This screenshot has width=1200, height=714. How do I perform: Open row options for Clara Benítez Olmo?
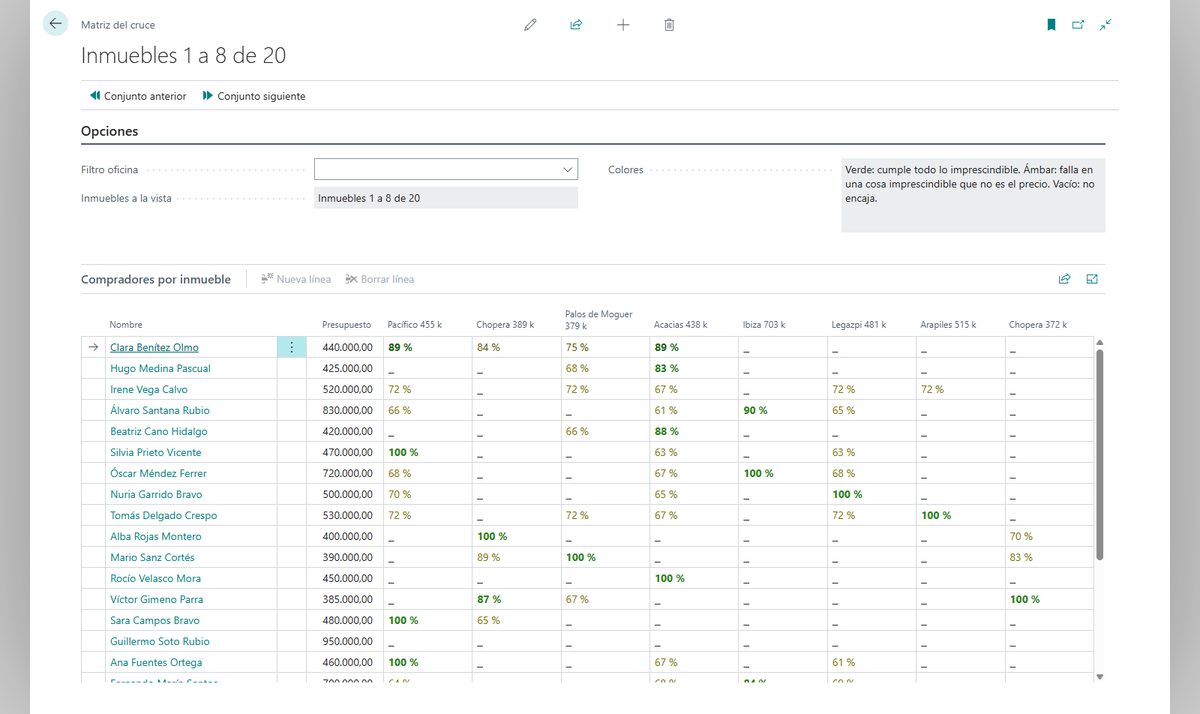tap(292, 347)
